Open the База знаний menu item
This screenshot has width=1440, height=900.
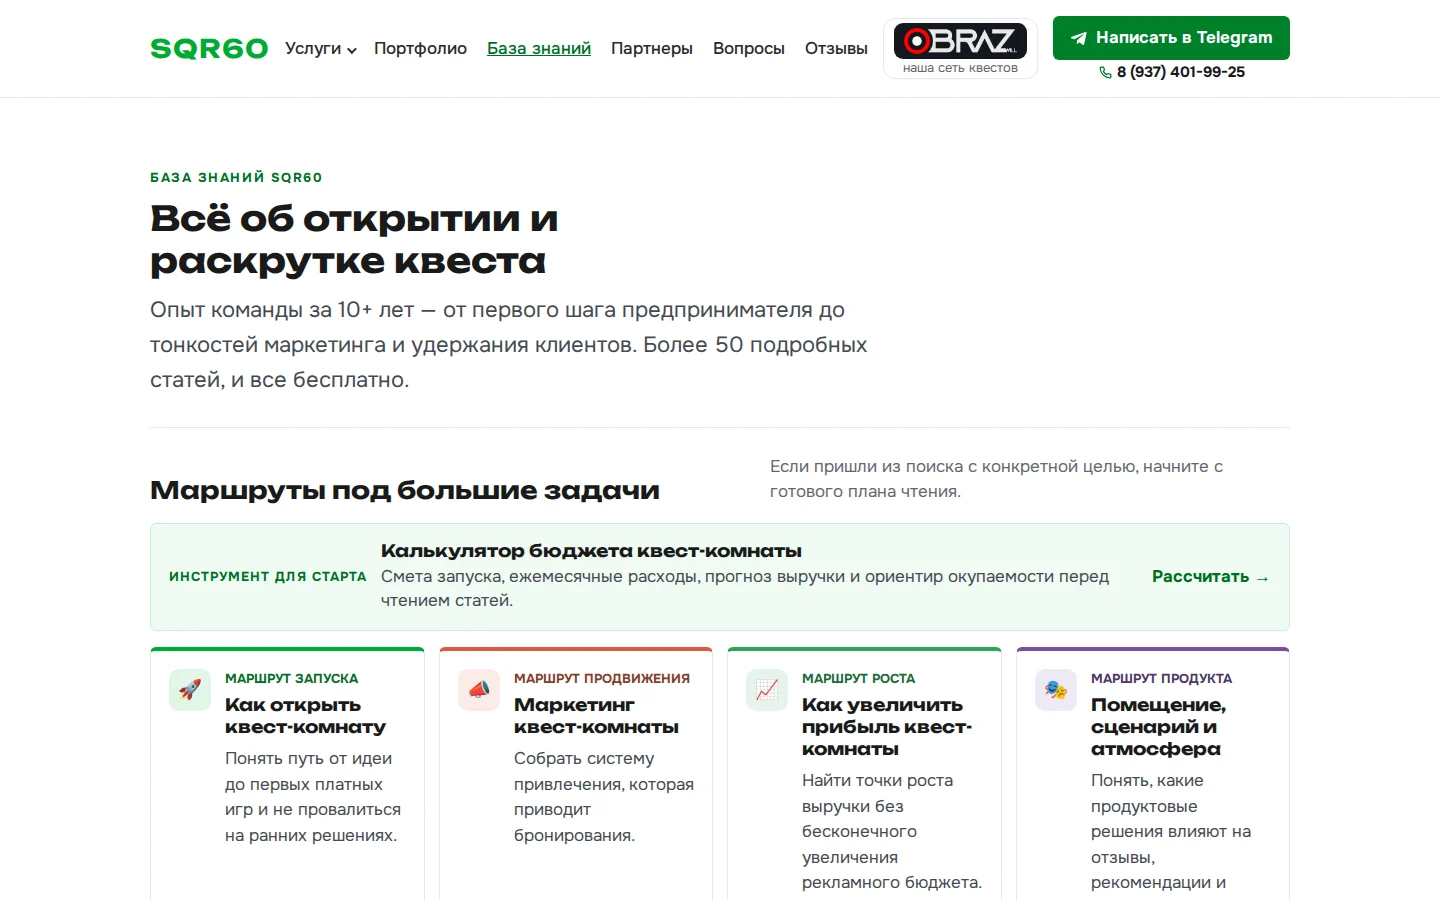tap(539, 48)
